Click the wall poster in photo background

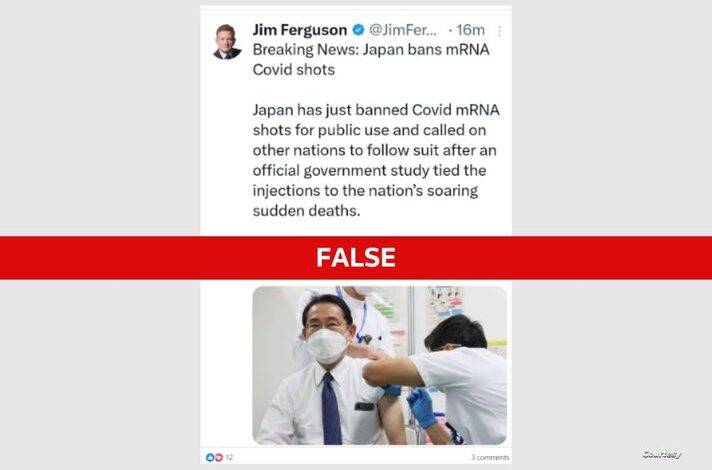(445, 301)
